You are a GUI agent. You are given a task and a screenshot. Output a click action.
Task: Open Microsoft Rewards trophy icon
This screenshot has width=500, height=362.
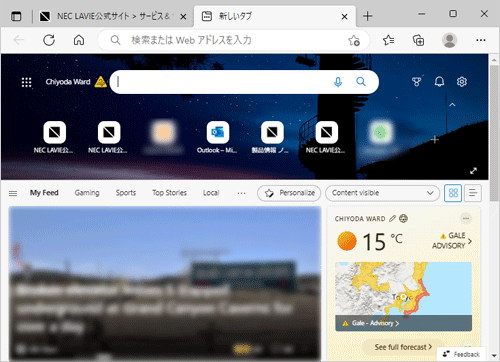[416, 82]
